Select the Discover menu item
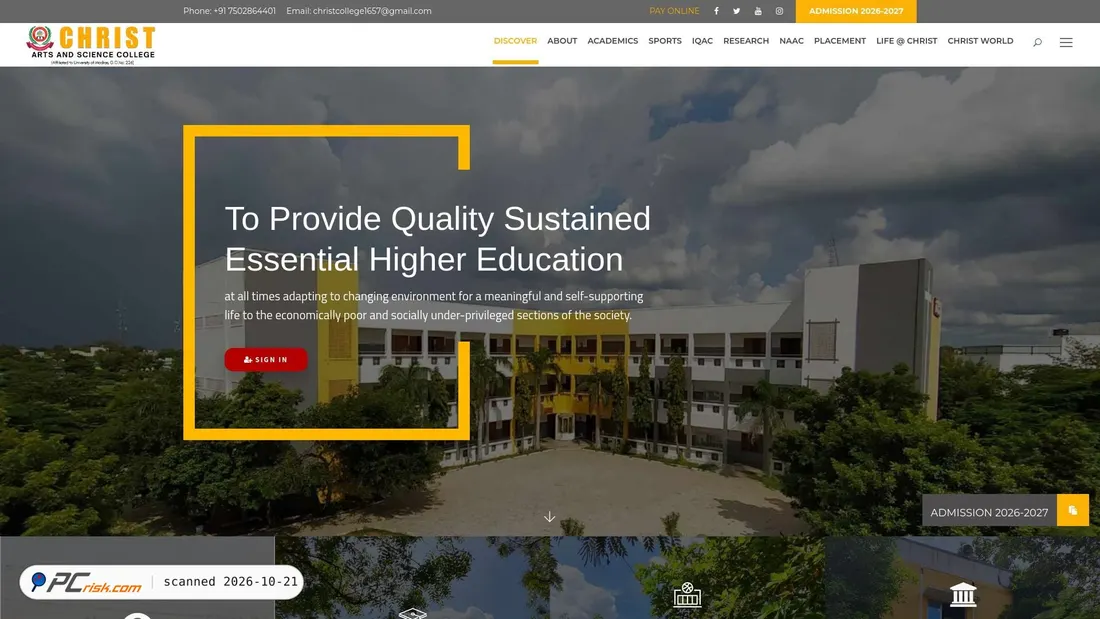 (x=515, y=41)
